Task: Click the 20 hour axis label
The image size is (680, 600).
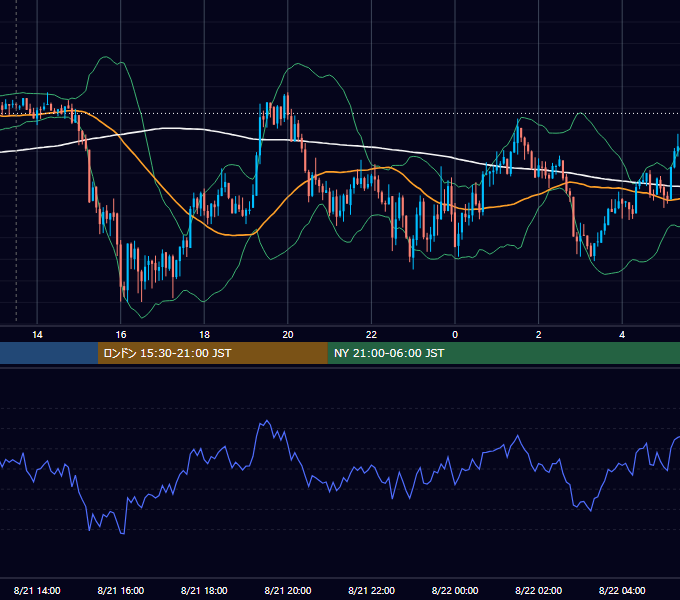Action: click(288, 335)
